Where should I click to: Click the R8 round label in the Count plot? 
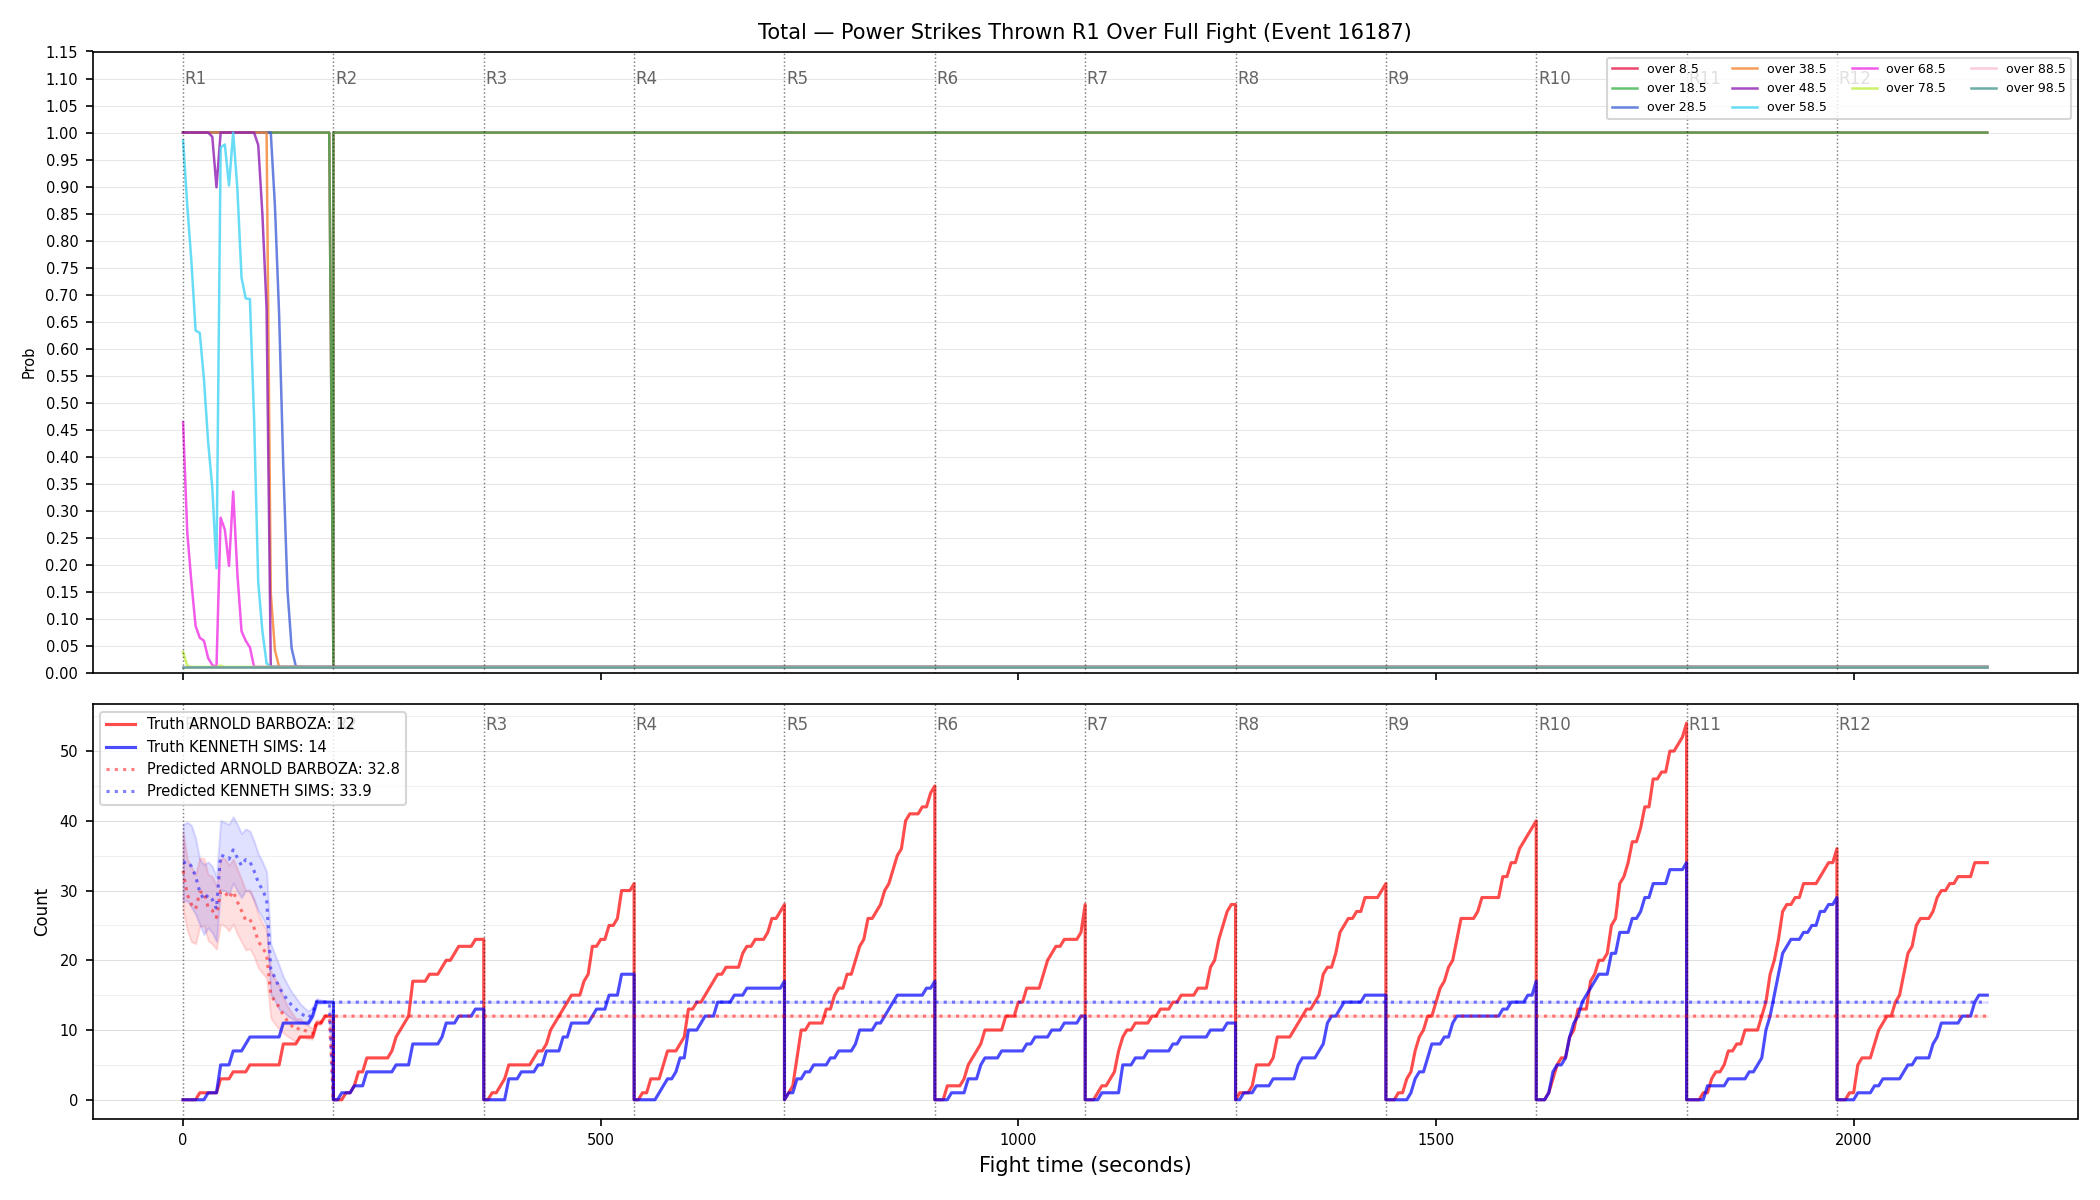[1248, 724]
